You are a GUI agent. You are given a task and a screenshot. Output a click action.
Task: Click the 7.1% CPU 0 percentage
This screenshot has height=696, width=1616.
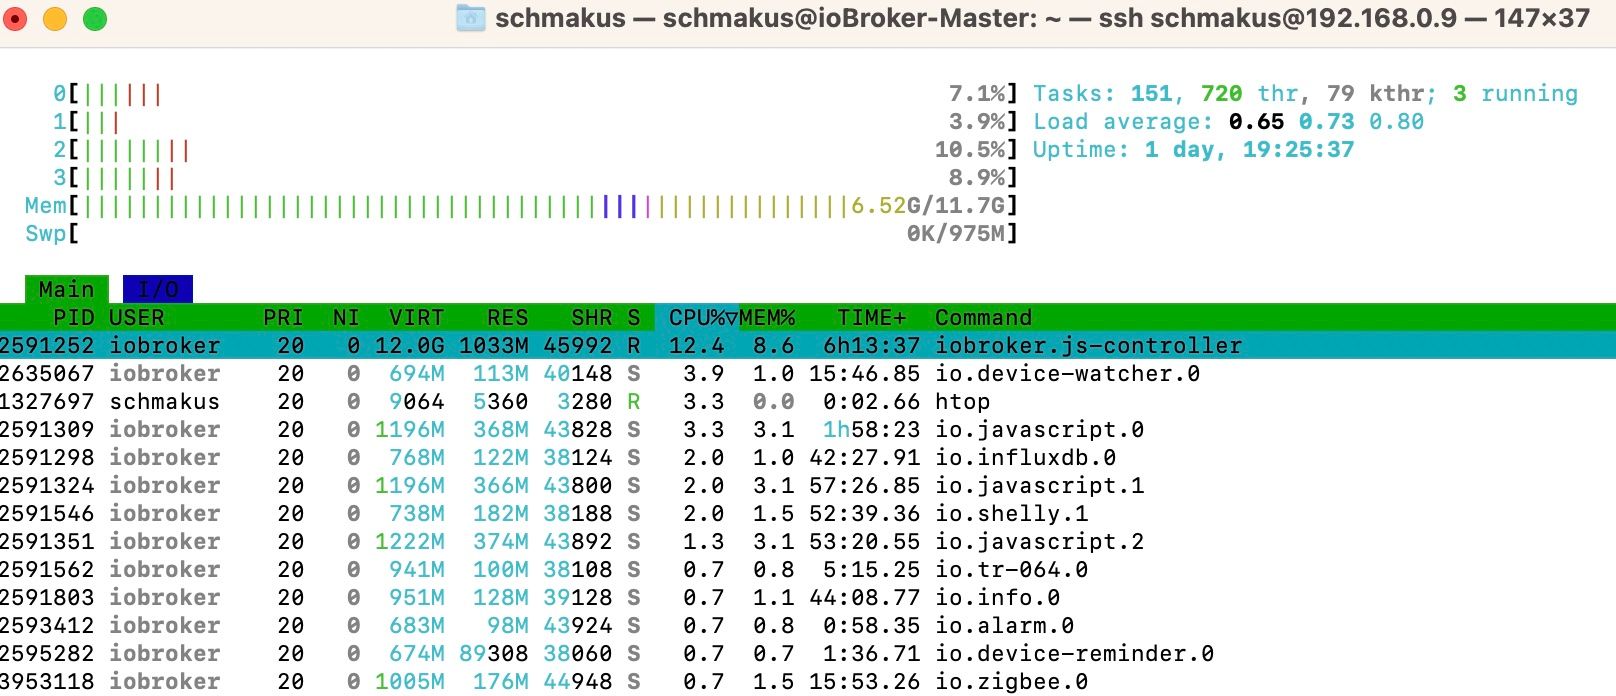(x=977, y=94)
